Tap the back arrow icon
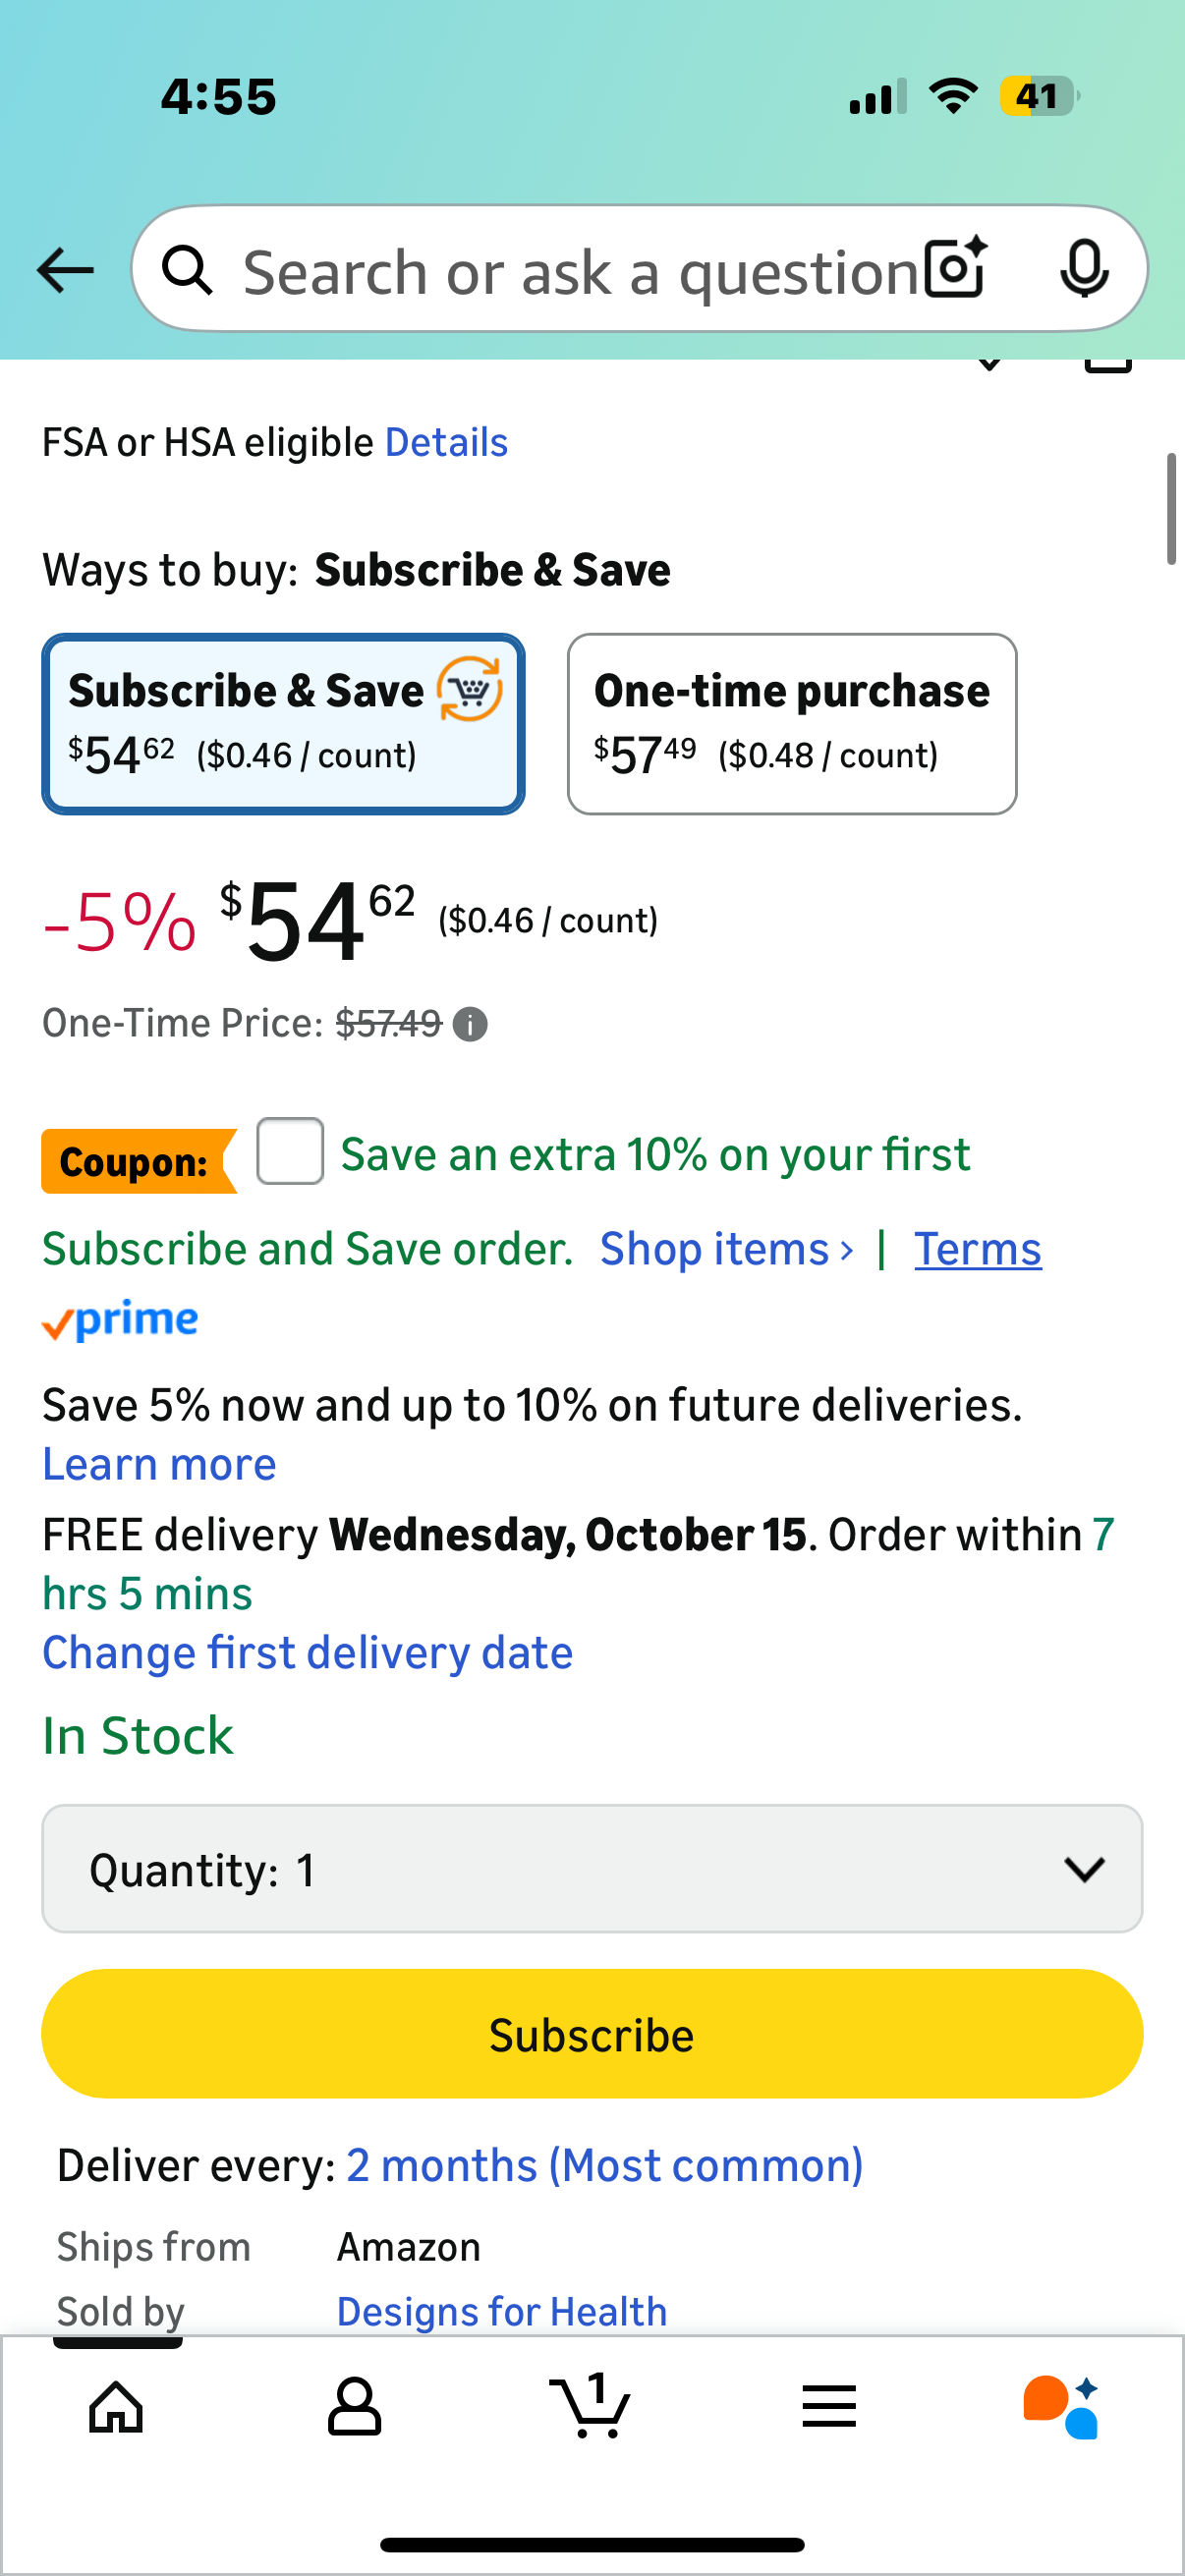1185x2576 pixels. click(66, 271)
